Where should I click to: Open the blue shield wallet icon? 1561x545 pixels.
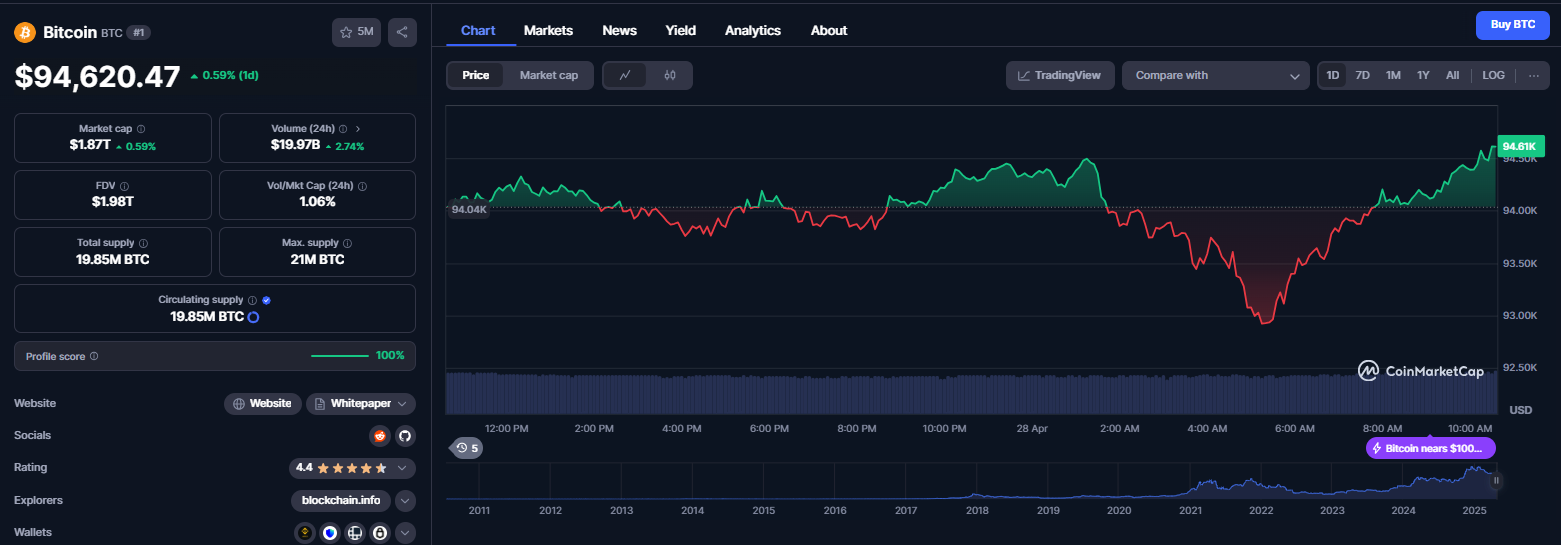coord(330,533)
